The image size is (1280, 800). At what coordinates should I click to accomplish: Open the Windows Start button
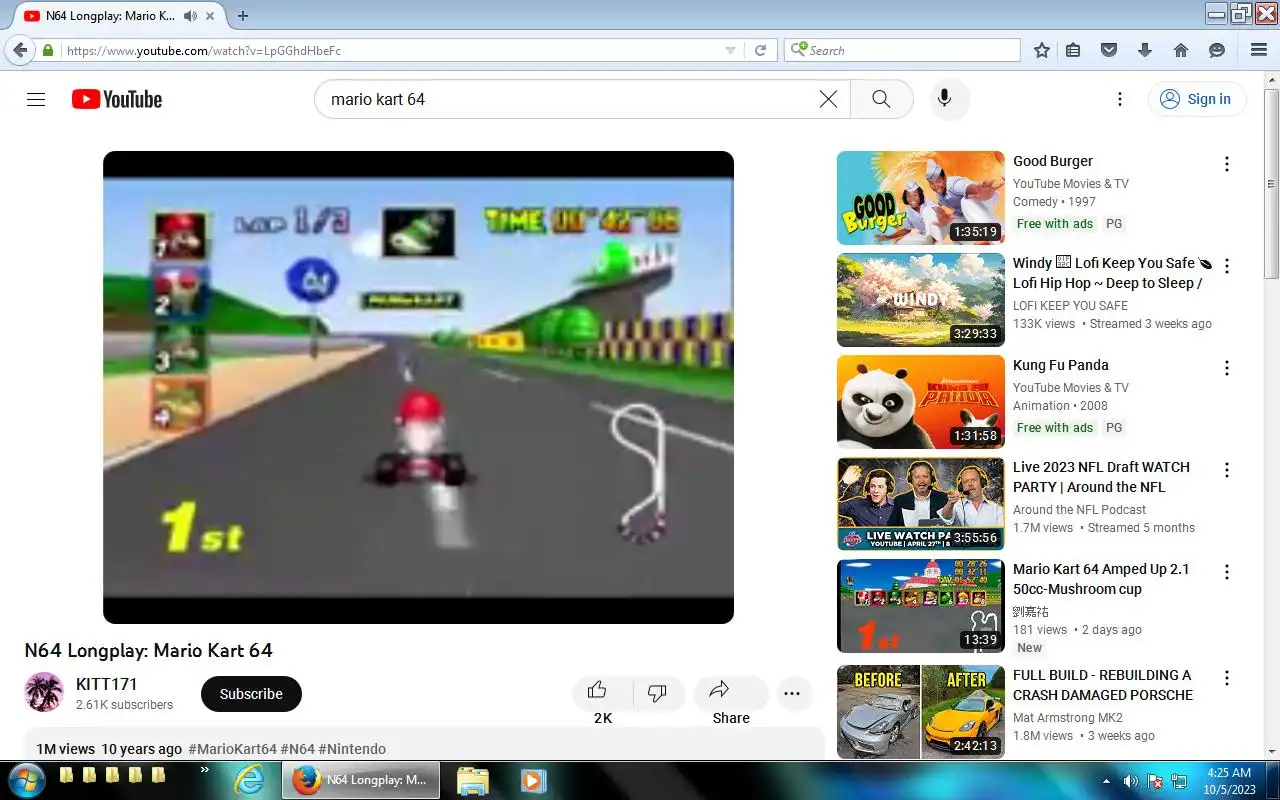click(27, 780)
